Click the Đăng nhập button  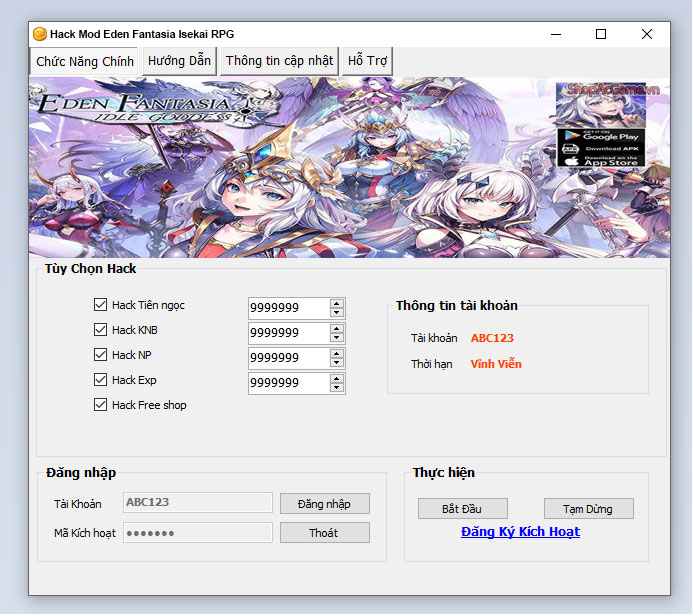click(x=325, y=504)
